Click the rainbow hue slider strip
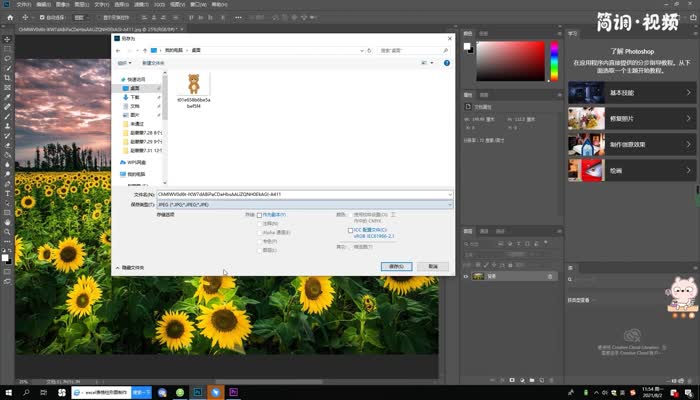The image size is (700, 400). [554, 62]
